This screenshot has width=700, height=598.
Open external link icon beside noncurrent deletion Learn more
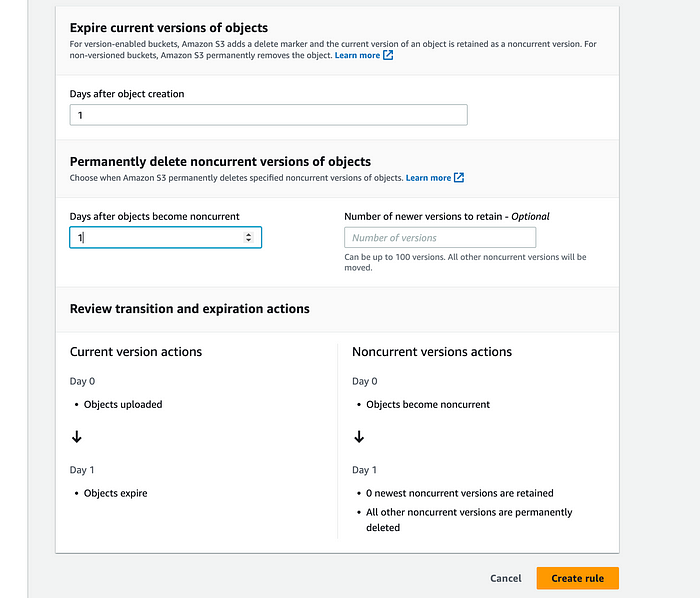coord(459,178)
